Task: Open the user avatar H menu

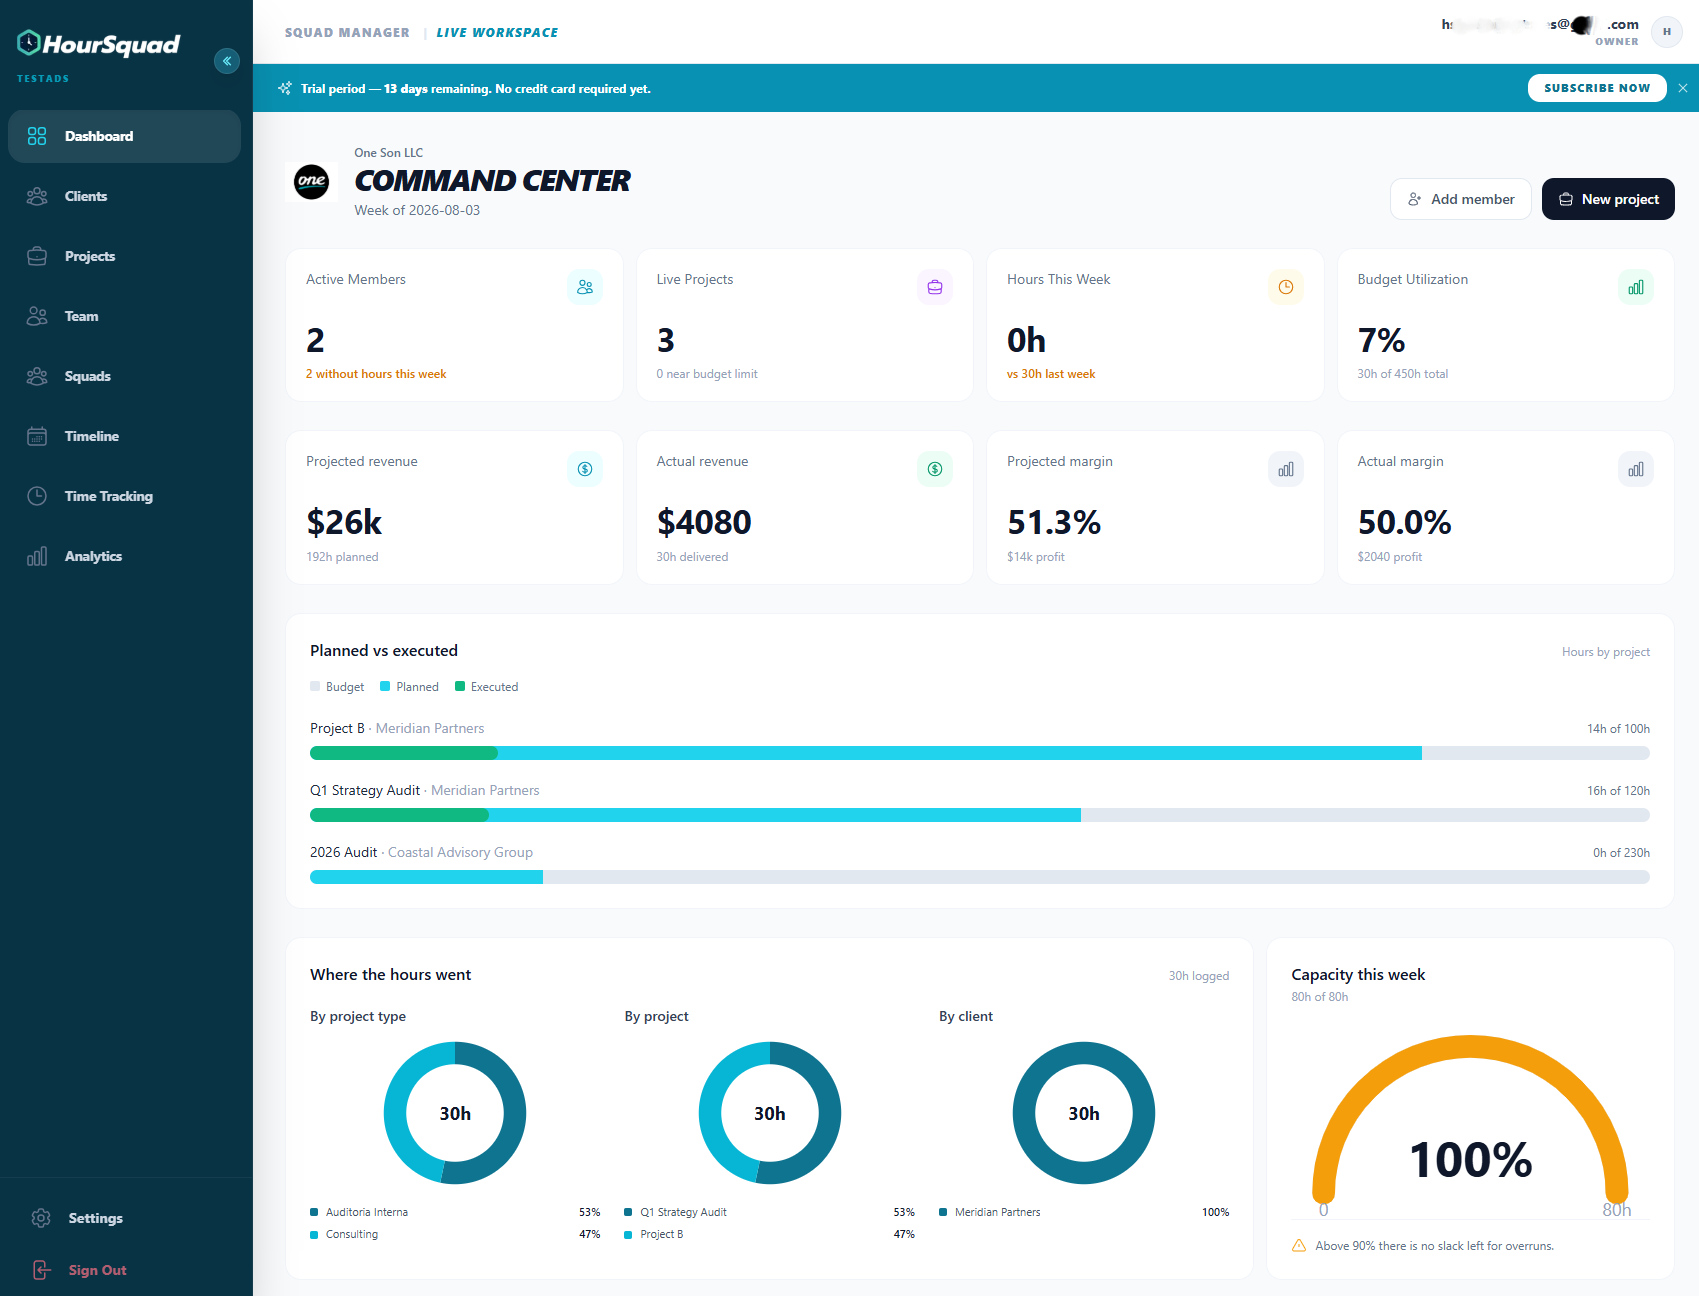Action: point(1667,32)
